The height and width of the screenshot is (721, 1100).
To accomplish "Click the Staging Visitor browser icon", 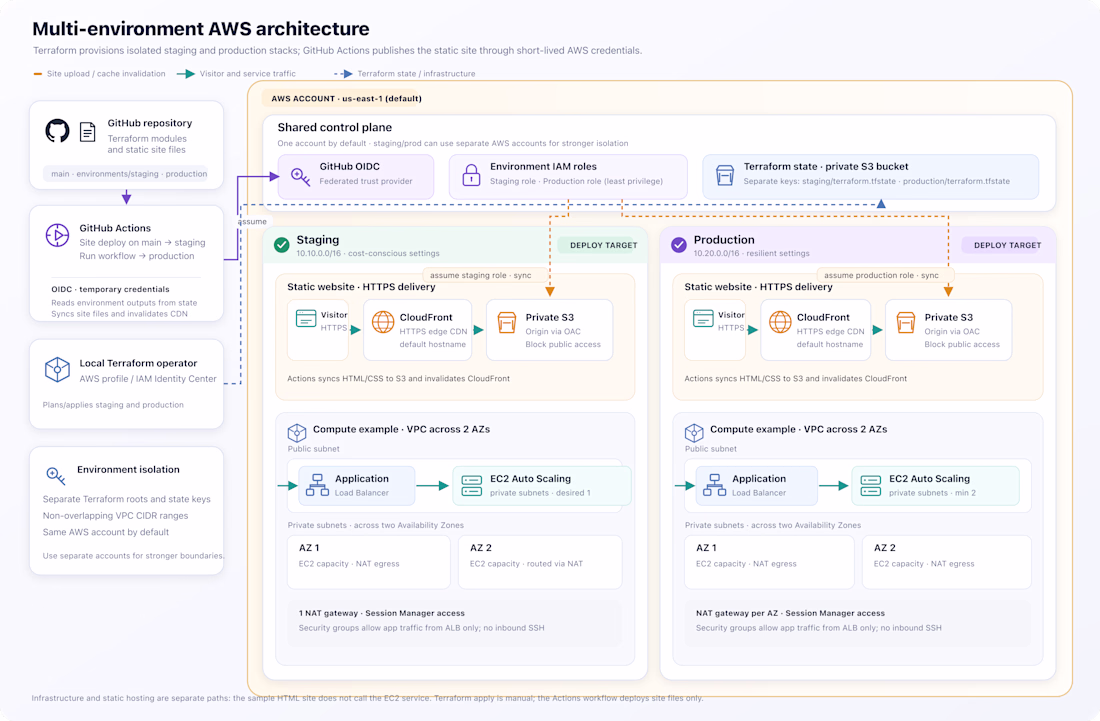I will click(x=306, y=318).
